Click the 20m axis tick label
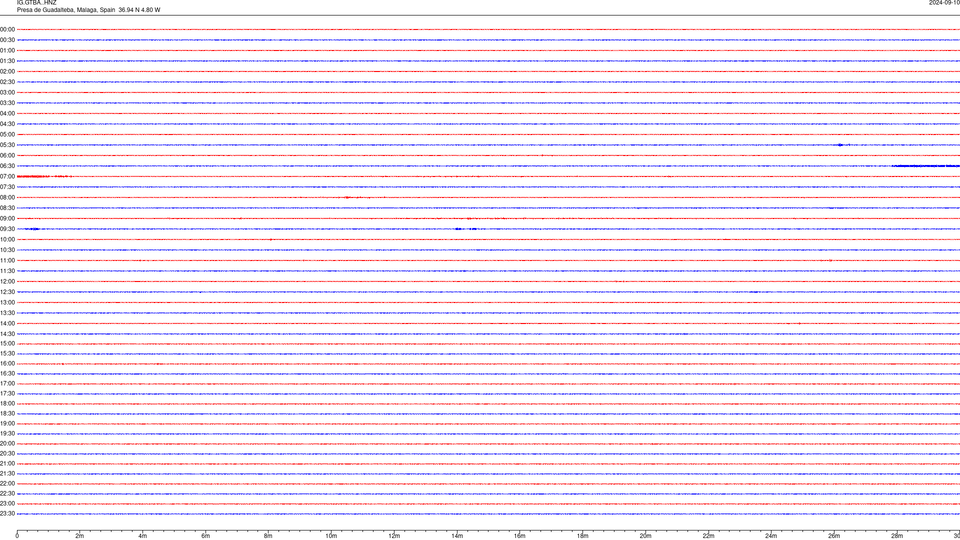 pos(646,536)
